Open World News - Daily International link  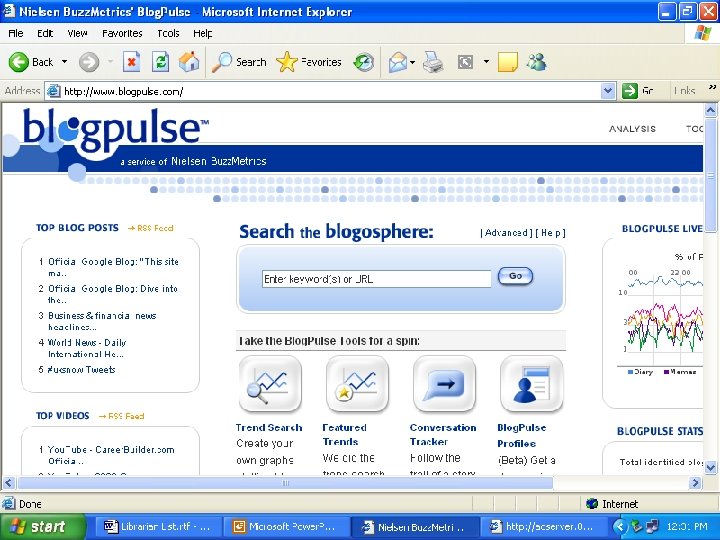87,348
